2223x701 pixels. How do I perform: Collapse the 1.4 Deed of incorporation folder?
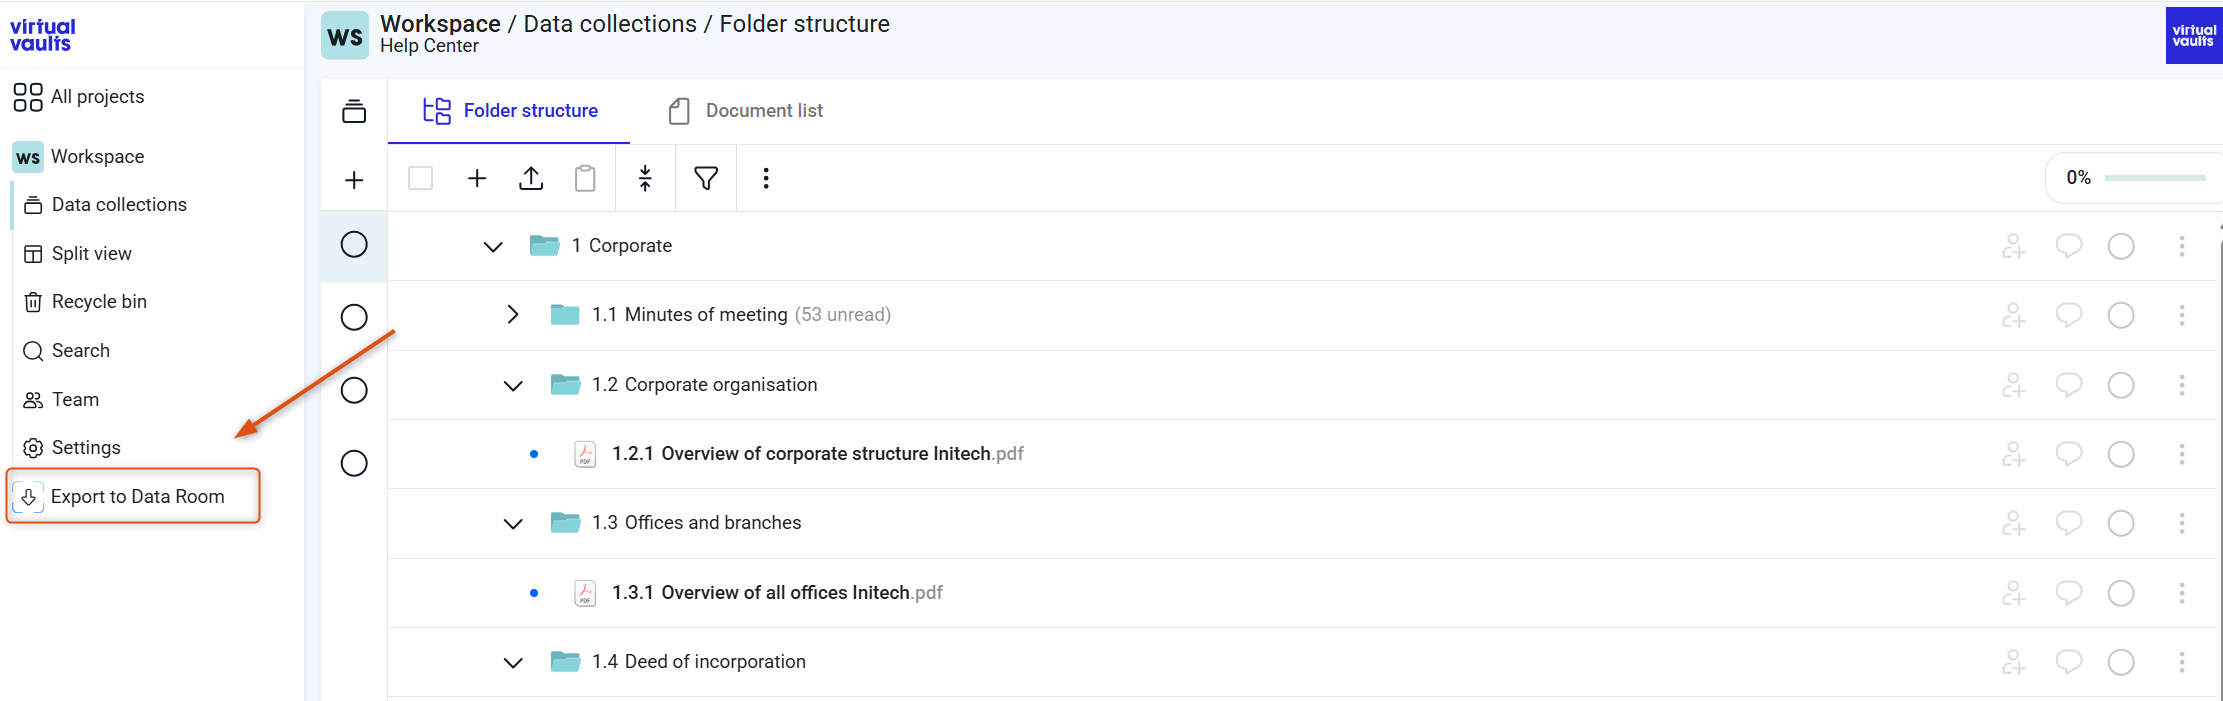click(513, 662)
